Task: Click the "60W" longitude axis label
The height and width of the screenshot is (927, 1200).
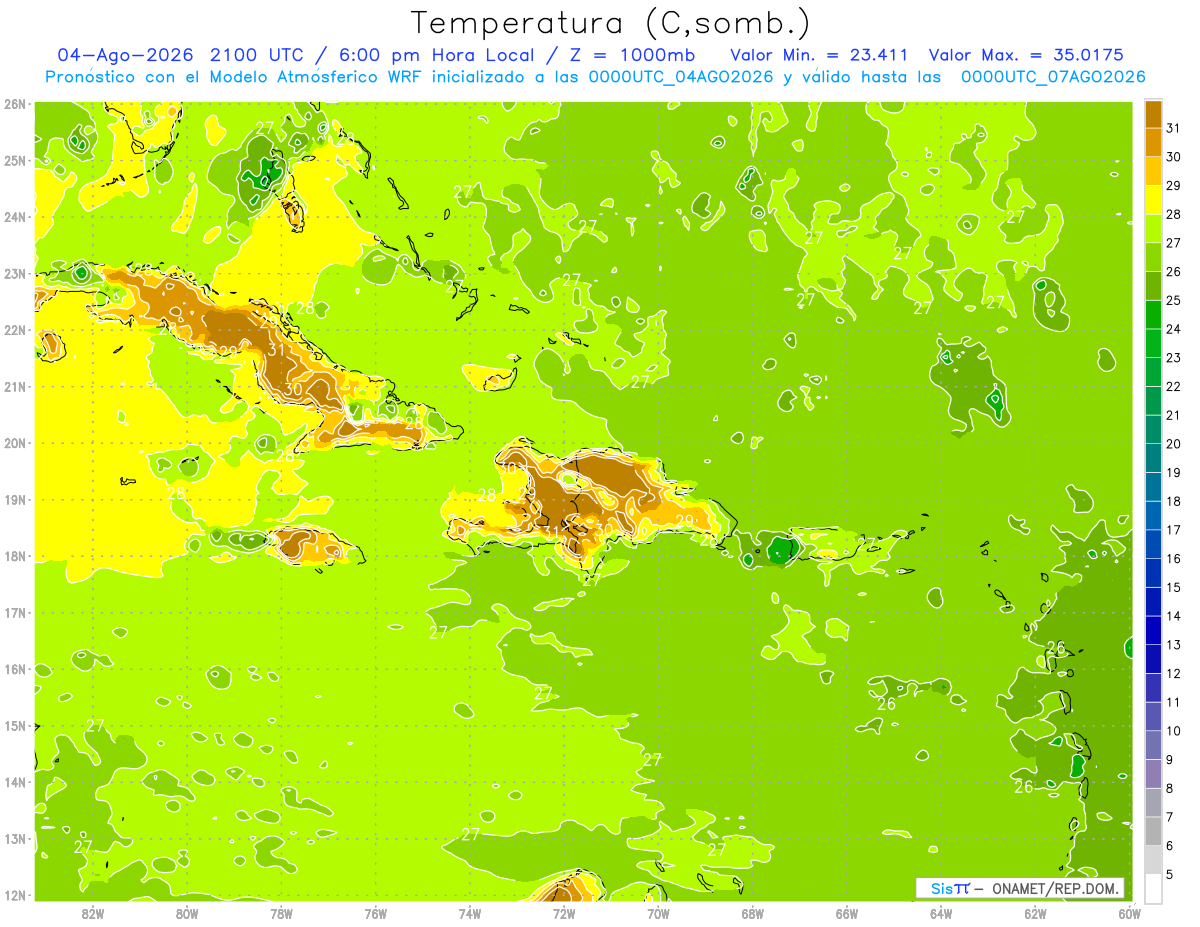Action: click(1129, 913)
